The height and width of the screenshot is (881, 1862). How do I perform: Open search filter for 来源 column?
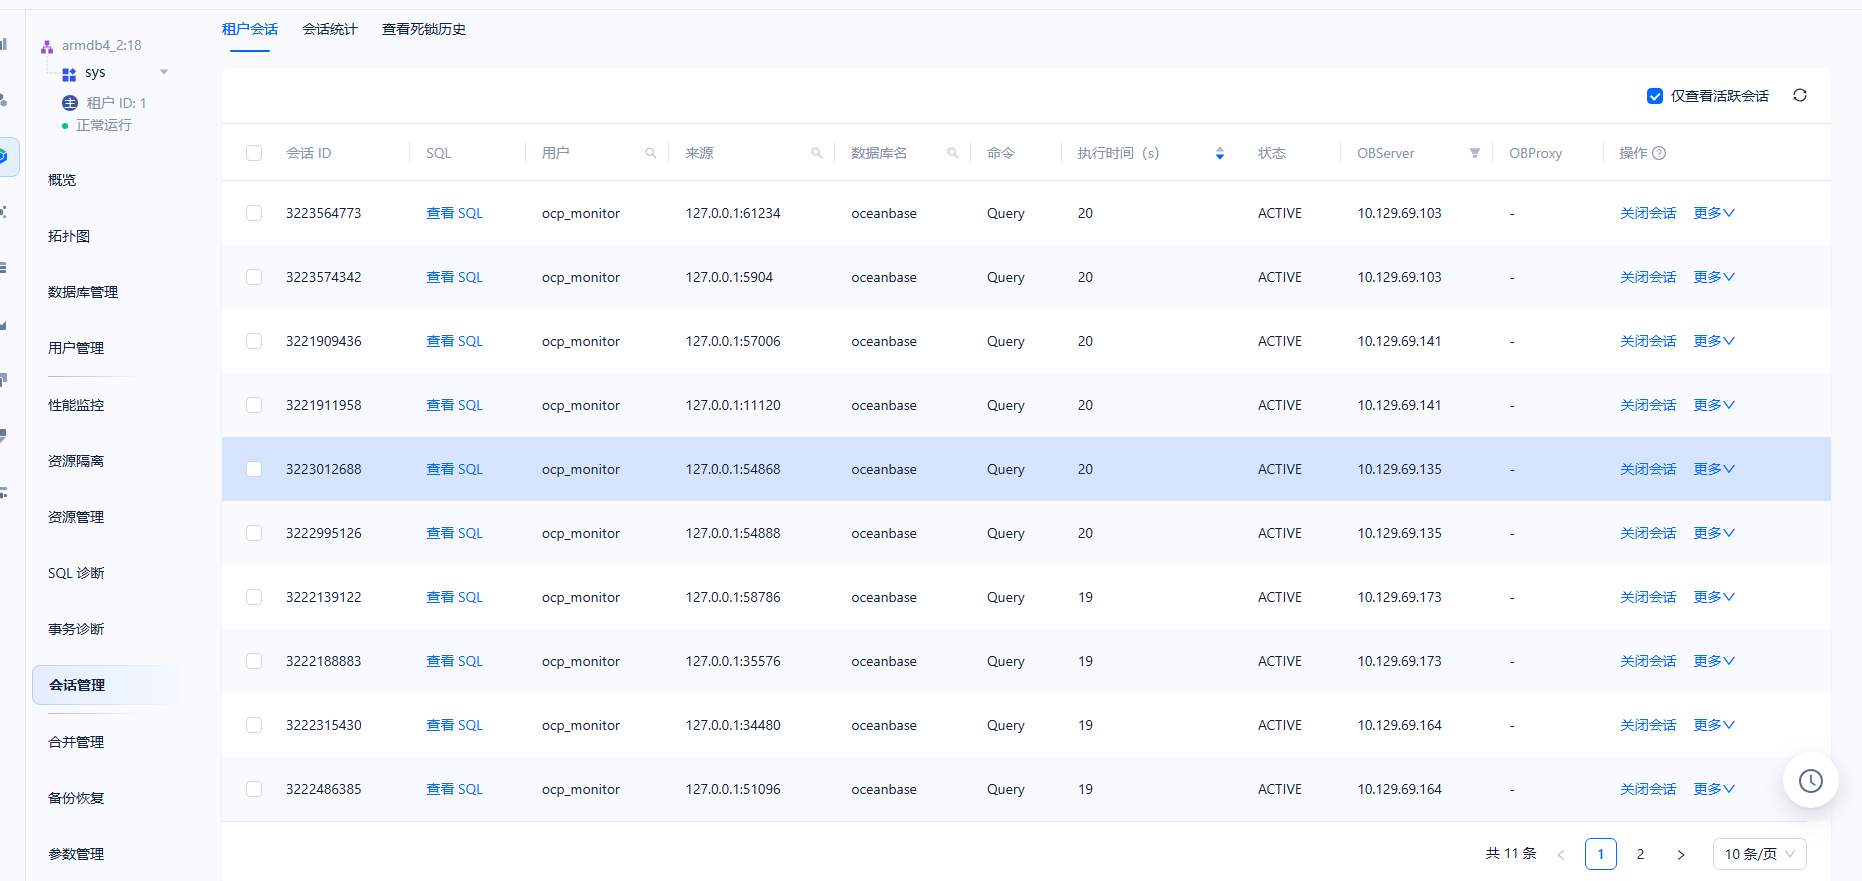coord(816,153)
